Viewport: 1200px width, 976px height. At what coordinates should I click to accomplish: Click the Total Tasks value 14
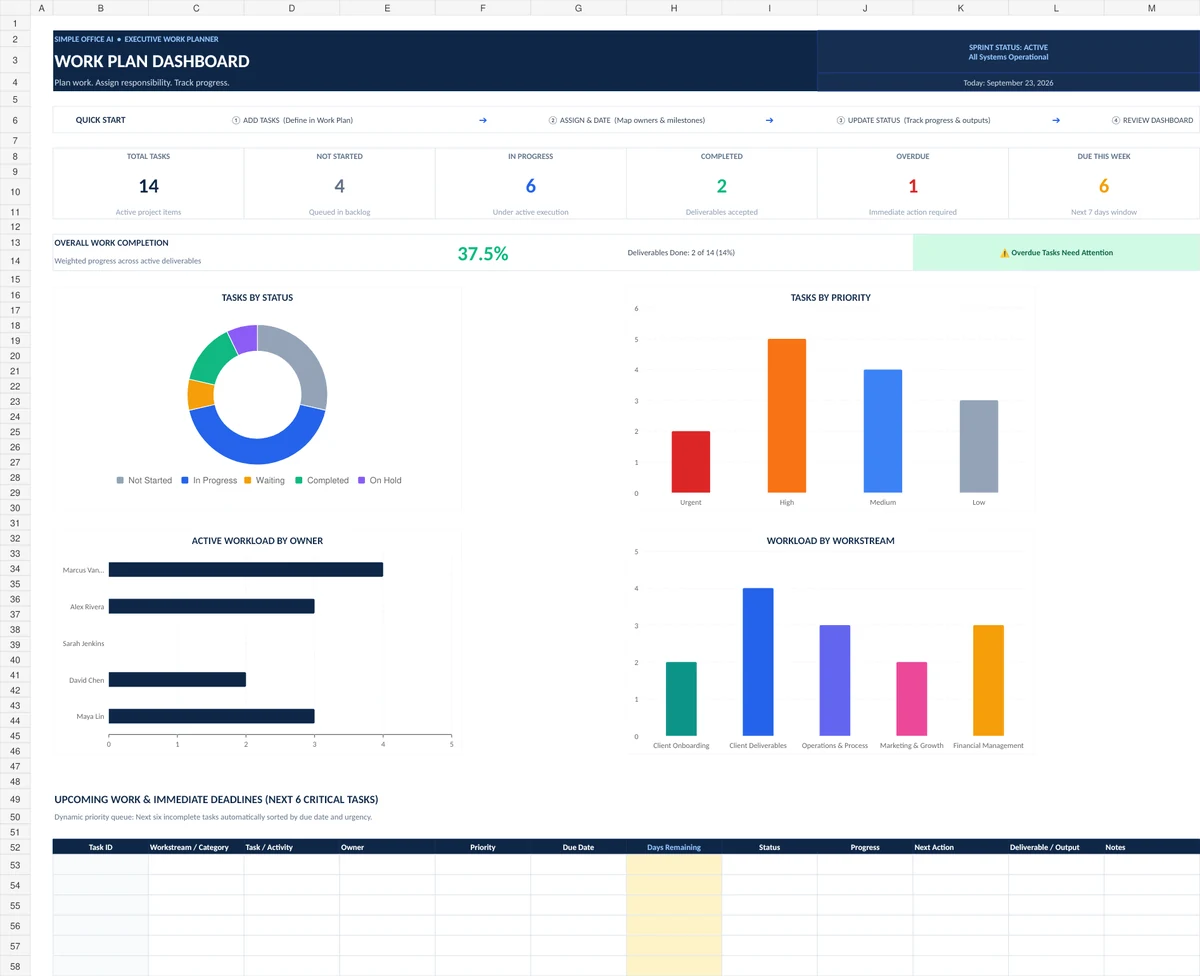[149, 186]
